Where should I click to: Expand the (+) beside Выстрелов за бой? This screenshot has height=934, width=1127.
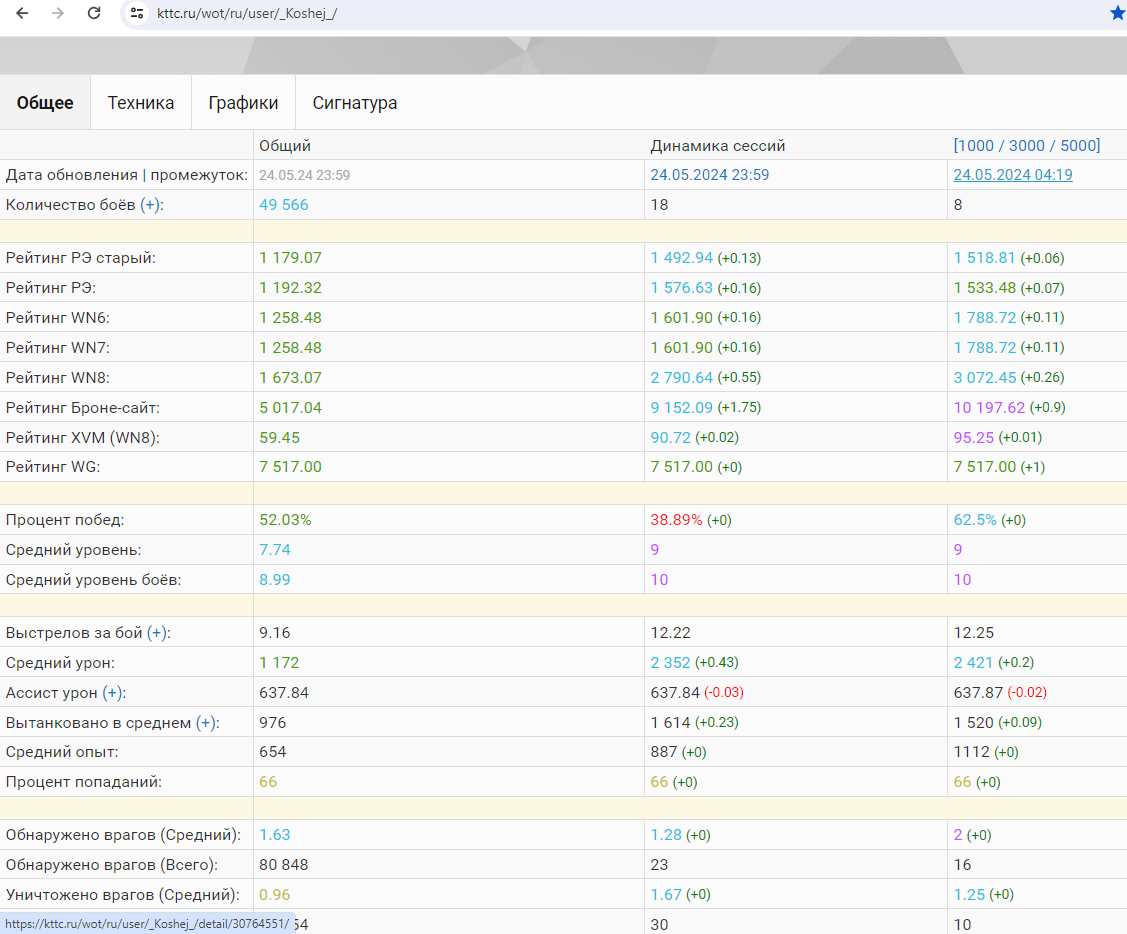[x=157, y=633]
